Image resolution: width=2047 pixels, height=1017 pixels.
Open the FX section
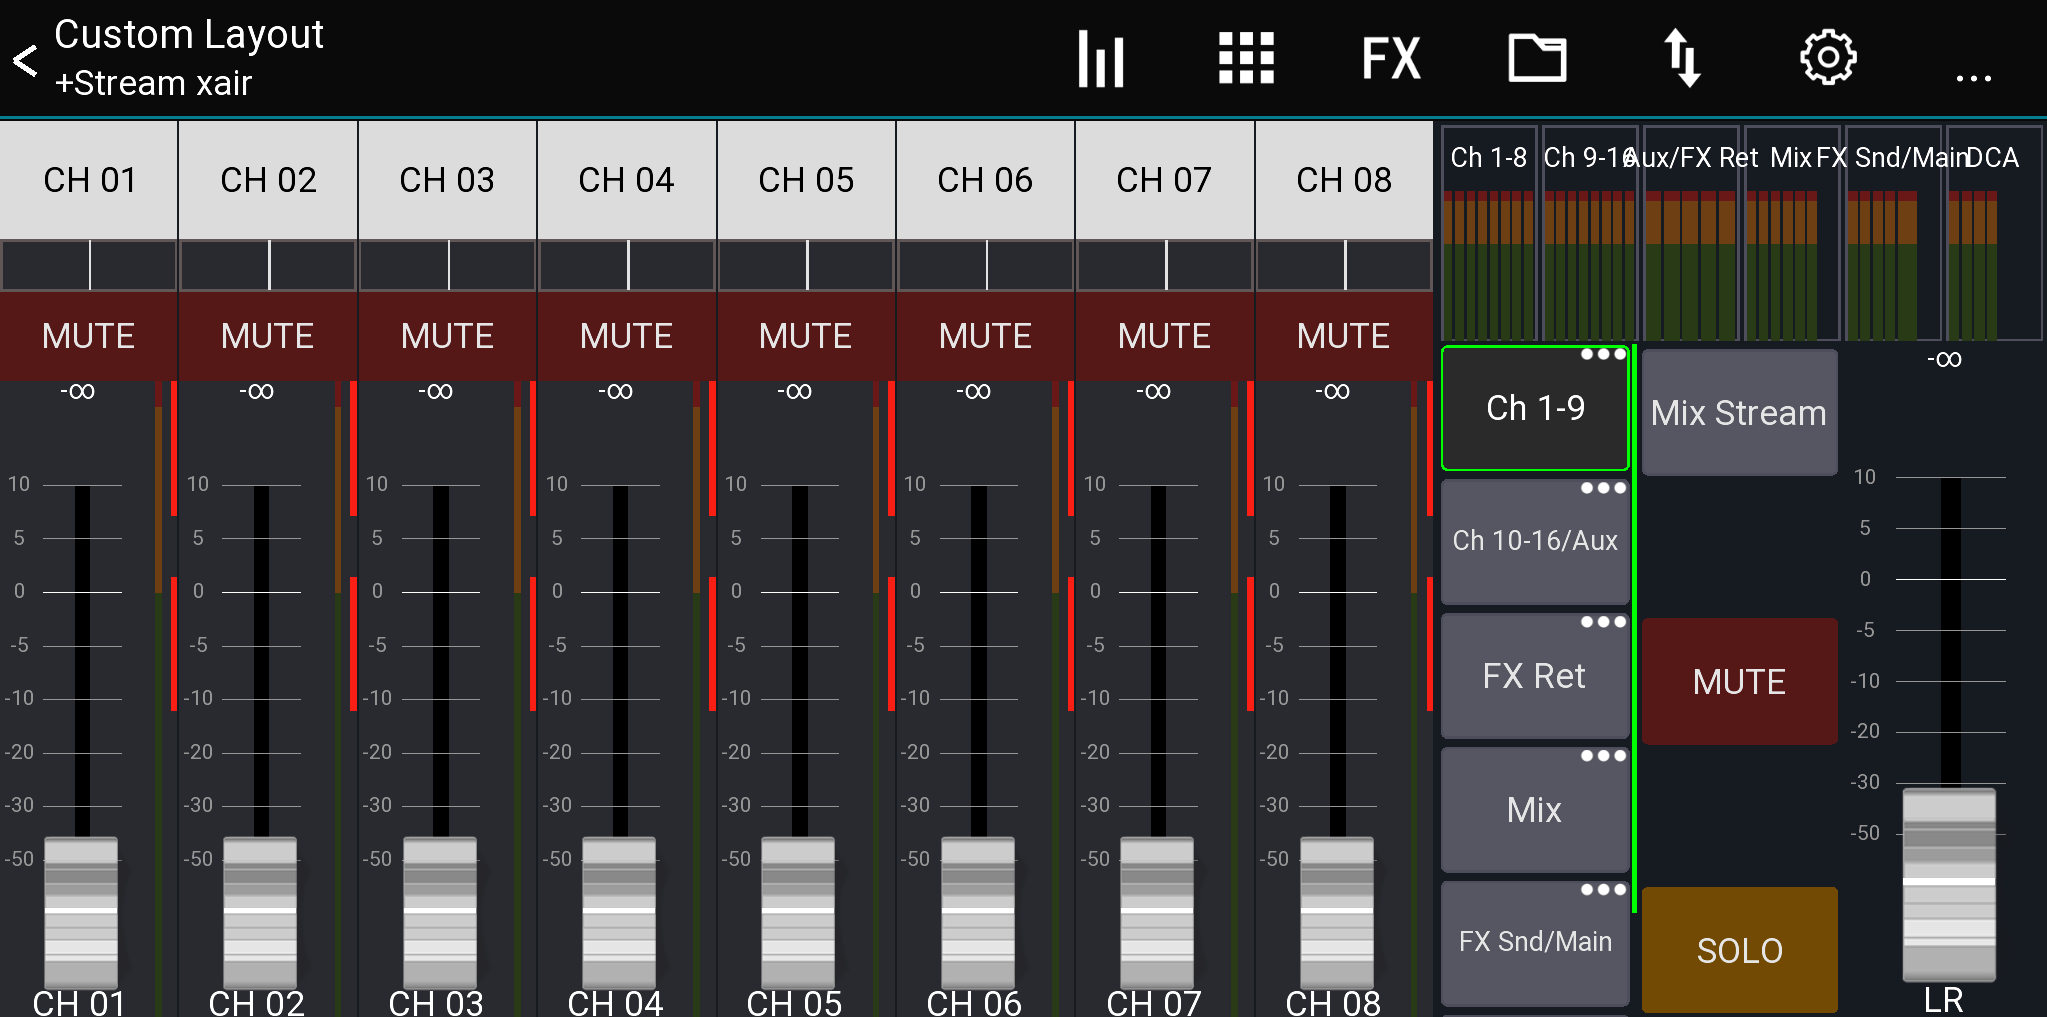click(1391, 58)
